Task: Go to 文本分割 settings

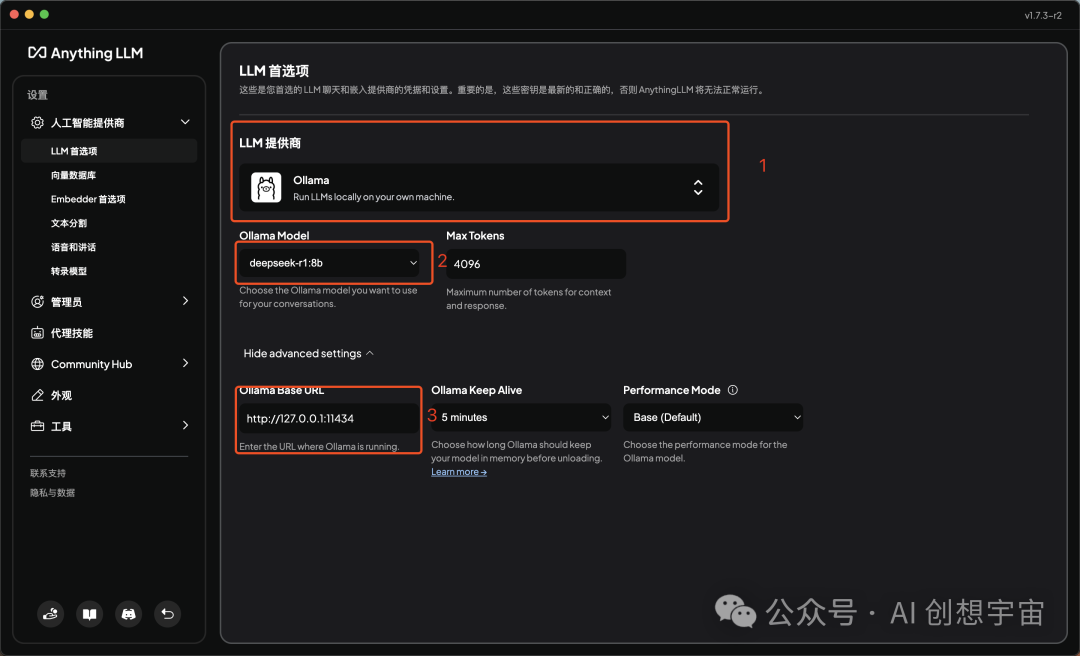Action: pyautogui.click(x=69, y=223)
